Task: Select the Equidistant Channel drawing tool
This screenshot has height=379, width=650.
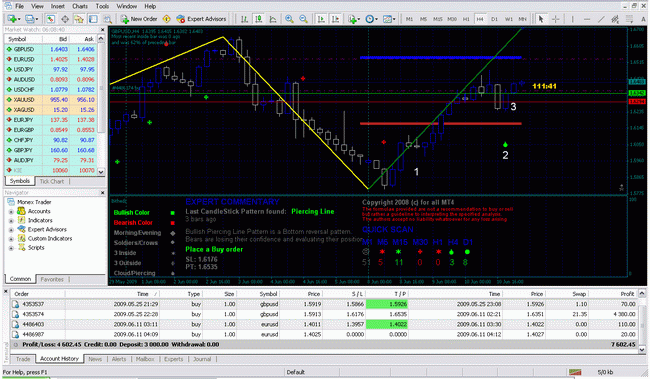Action: tap(615, 19)
